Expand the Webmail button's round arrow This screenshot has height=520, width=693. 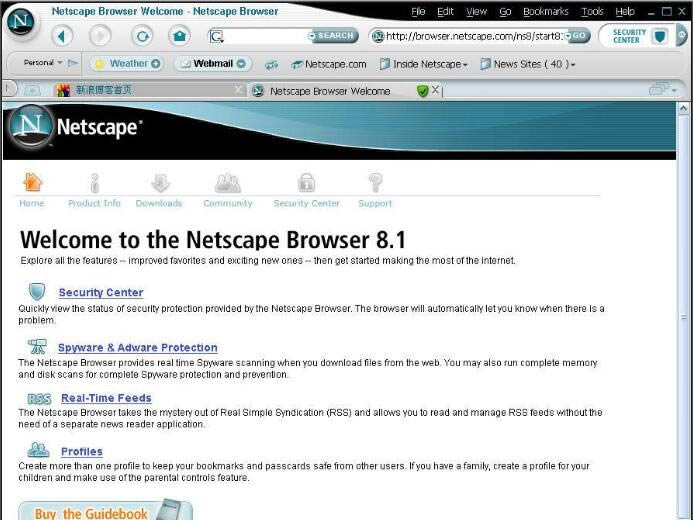point(241,64)
